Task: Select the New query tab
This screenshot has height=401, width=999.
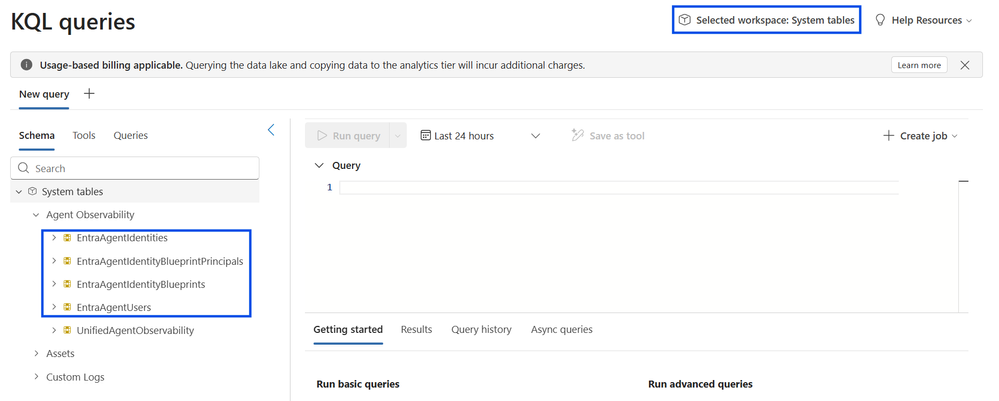Action: coord(44,94)
